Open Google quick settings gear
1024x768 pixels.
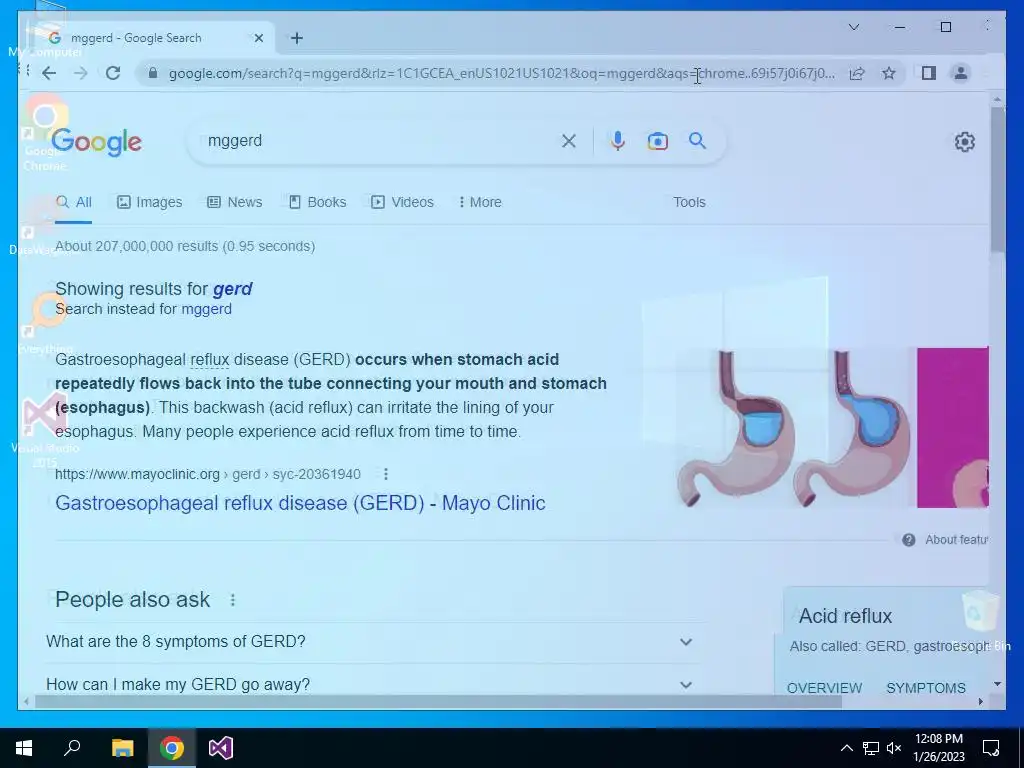pyautogui.click(x=965, y=142)
